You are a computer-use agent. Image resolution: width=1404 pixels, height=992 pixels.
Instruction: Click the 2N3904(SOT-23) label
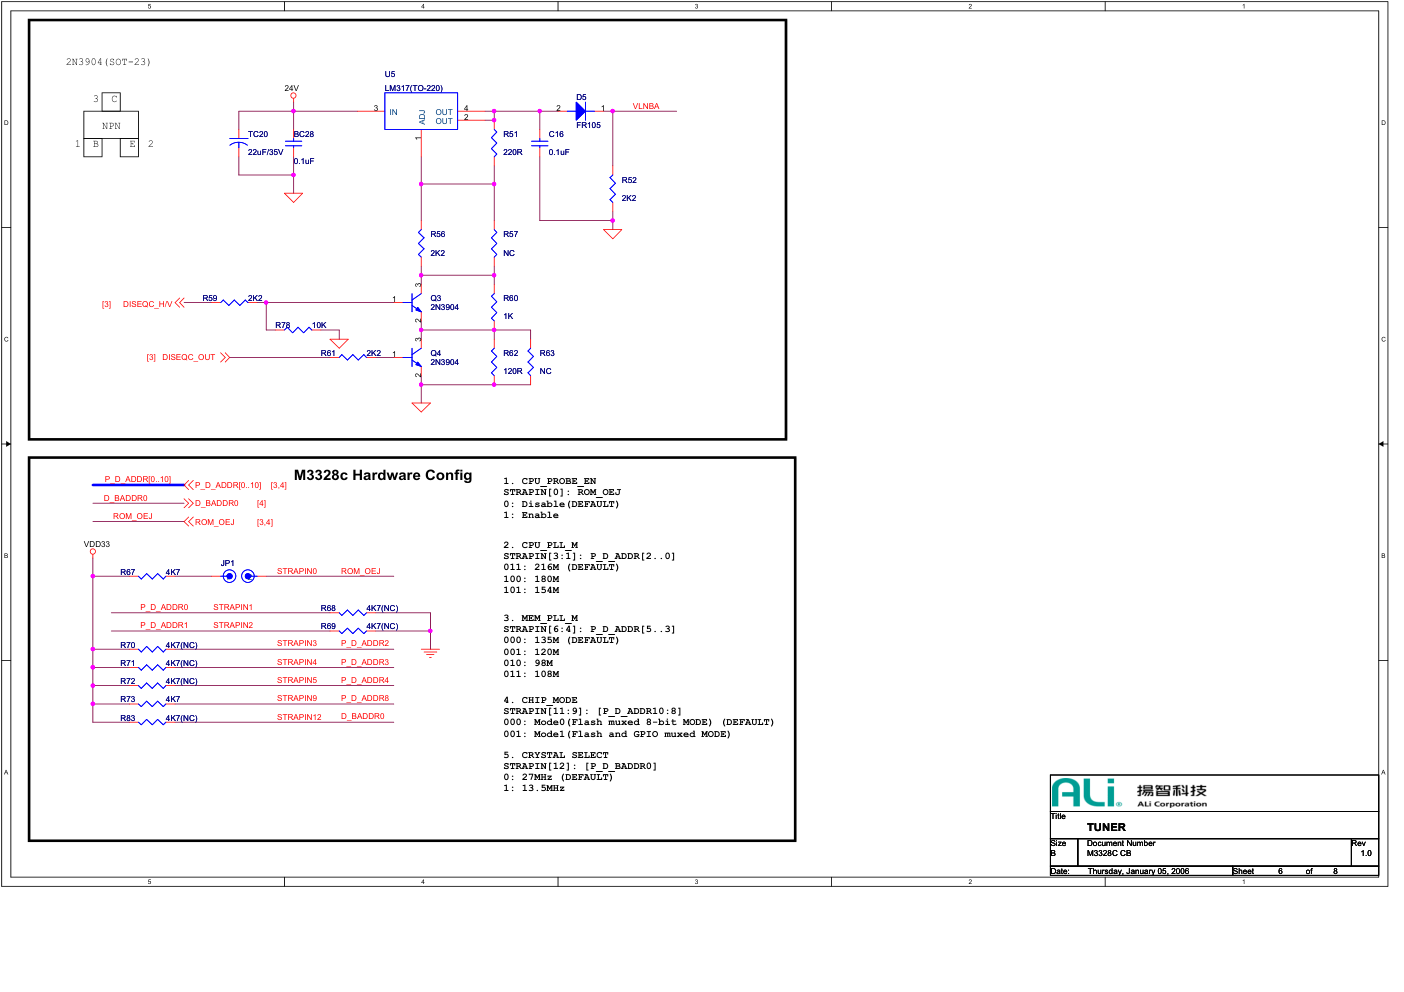(108, 62)
